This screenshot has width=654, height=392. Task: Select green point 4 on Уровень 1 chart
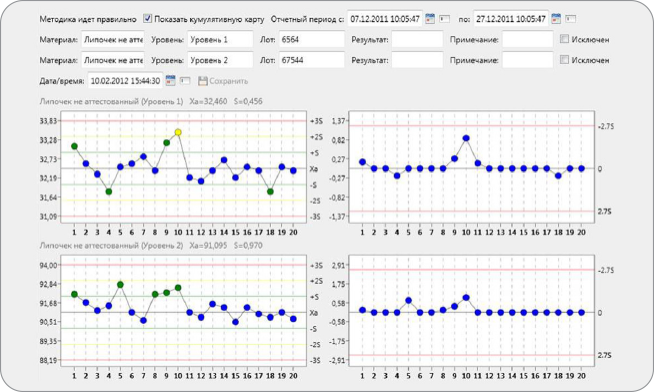click(x=109, y=192)
